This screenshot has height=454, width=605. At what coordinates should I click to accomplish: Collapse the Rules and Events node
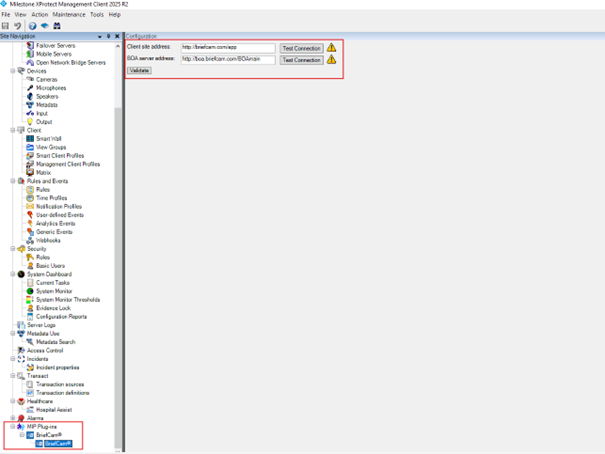click(13, 181)
